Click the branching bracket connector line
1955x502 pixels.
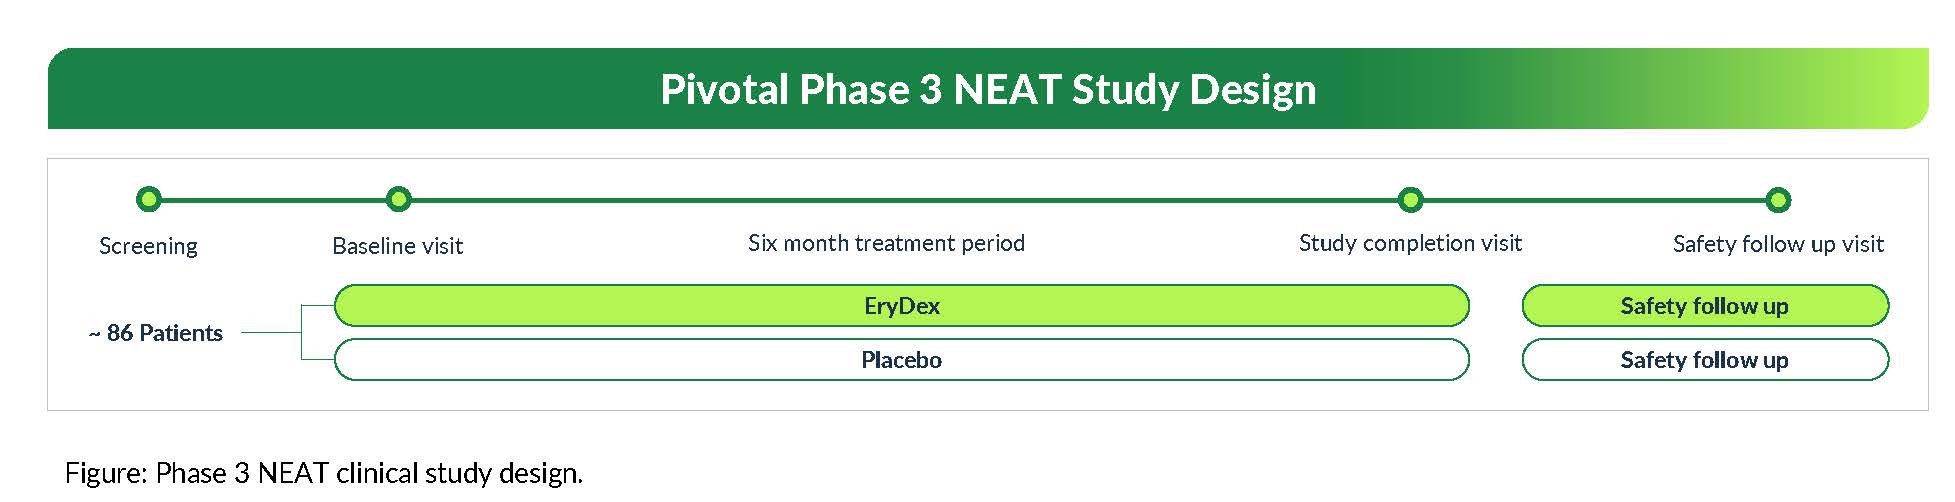click(302, 332)
